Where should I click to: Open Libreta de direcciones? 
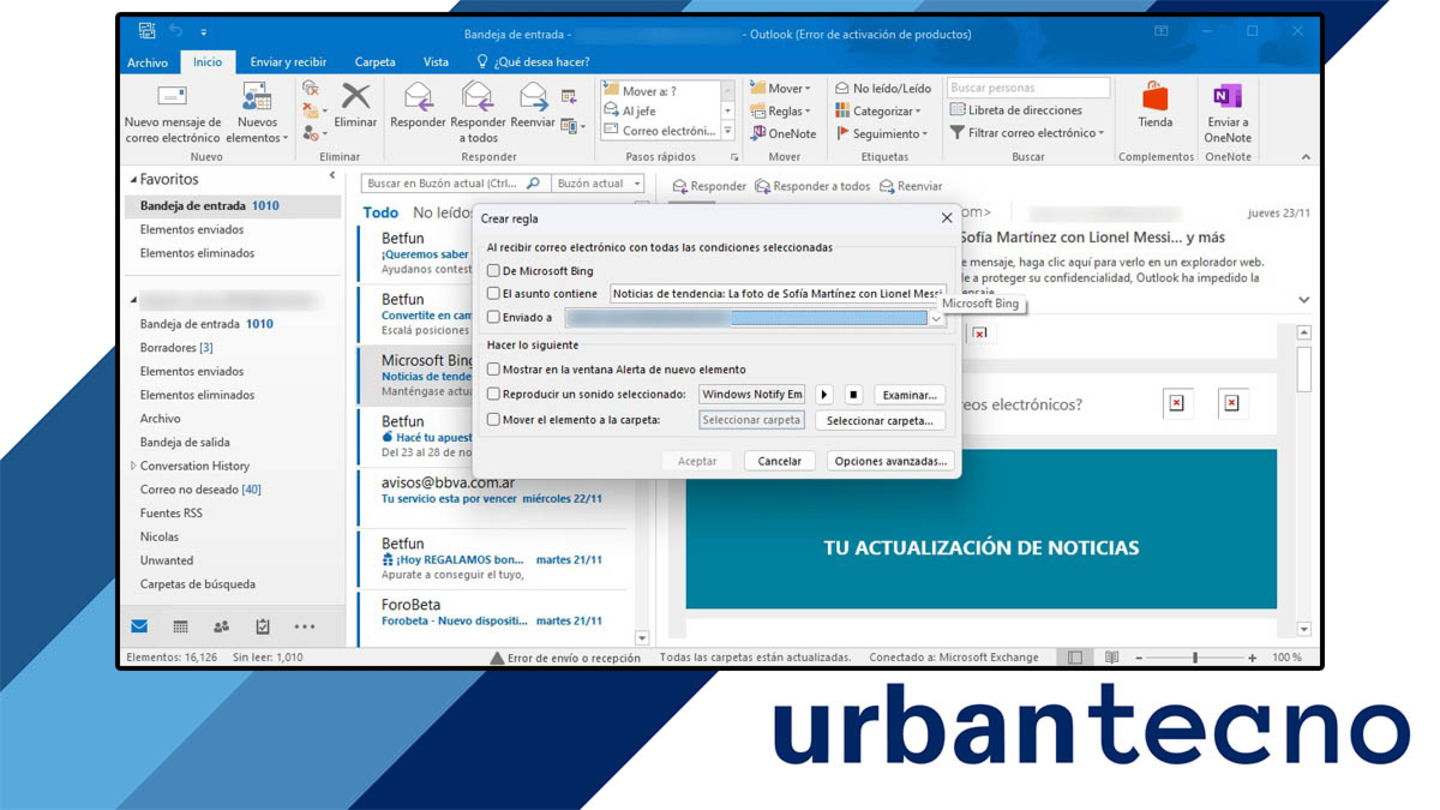(x=1016, y=110)
